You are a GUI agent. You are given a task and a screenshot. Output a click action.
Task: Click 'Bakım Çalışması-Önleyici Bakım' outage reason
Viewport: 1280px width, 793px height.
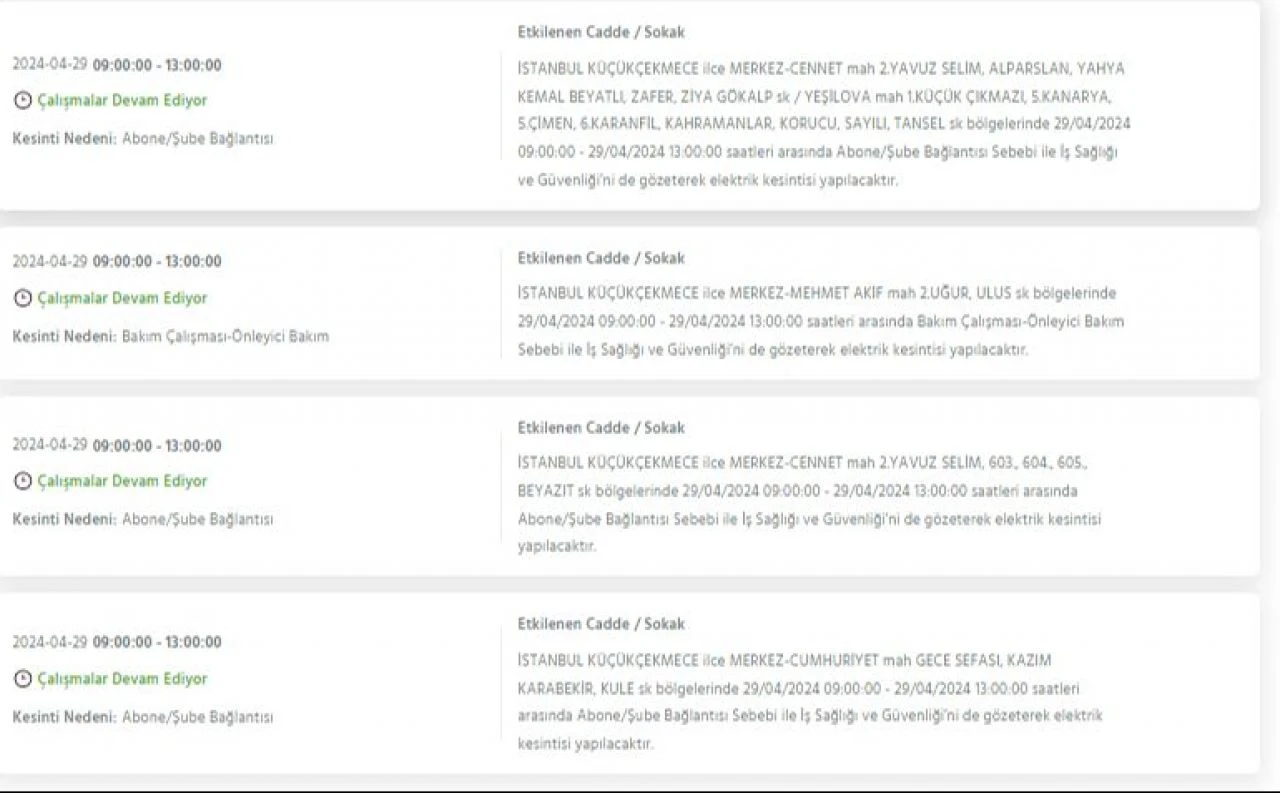(225, 336)
